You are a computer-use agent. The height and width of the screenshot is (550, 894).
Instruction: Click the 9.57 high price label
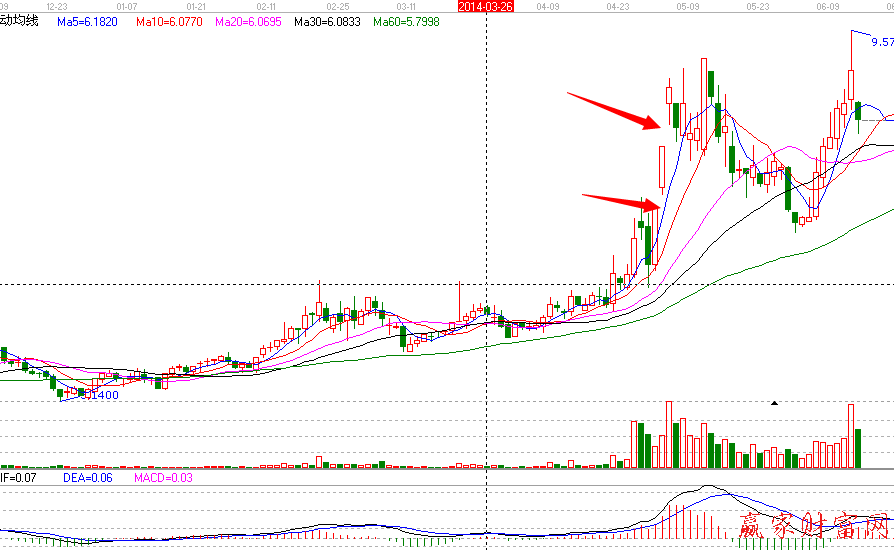pyautogui.click(x=881, y=42)
